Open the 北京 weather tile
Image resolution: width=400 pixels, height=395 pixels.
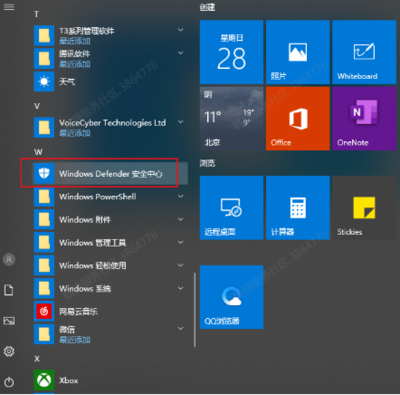(231, 118)
